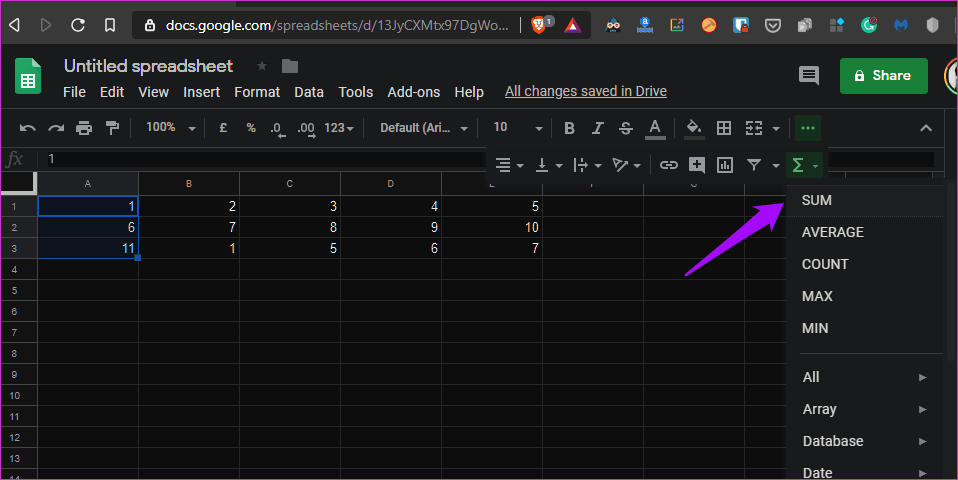The height and width of the screenshot is (480, 958).
Task: Rename the Untitled spreadsheet title
Action: (148, 66)
